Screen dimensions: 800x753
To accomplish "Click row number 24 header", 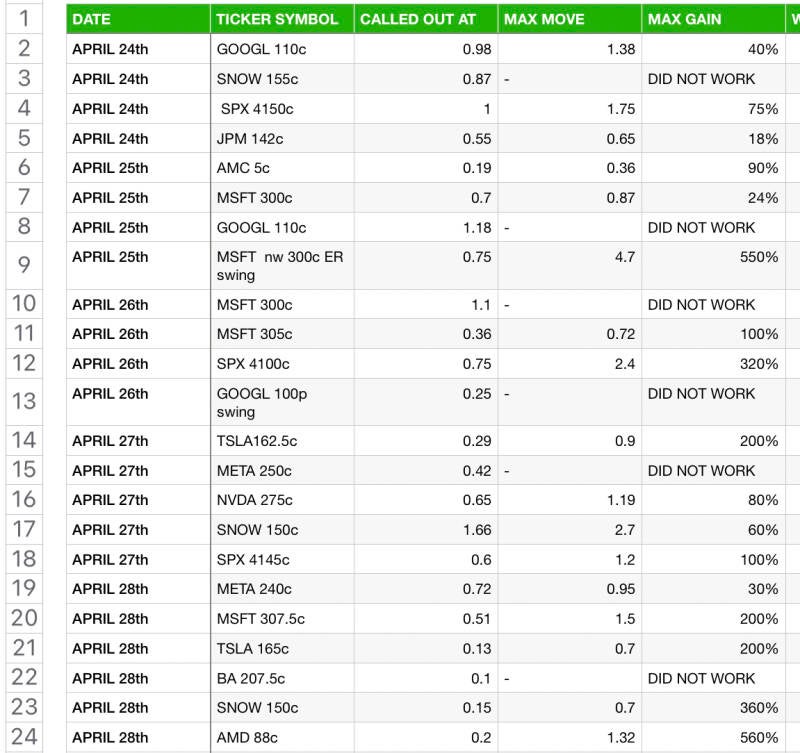I will click(24, 737).
